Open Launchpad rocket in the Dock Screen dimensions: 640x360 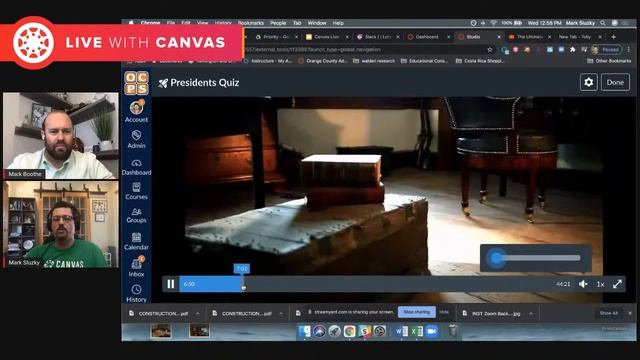[334, 331]
